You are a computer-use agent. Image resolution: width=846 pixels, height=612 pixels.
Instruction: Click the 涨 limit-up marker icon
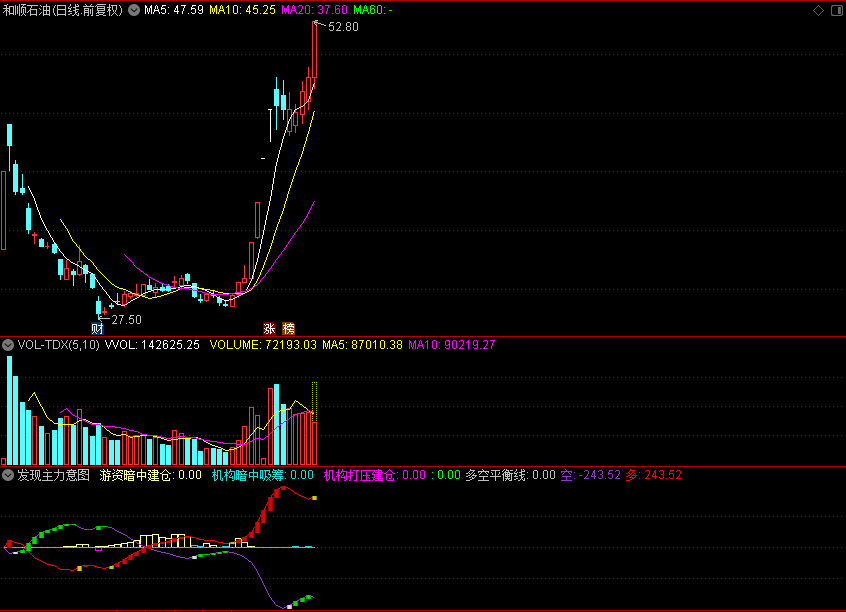click(x=269, y=329)
